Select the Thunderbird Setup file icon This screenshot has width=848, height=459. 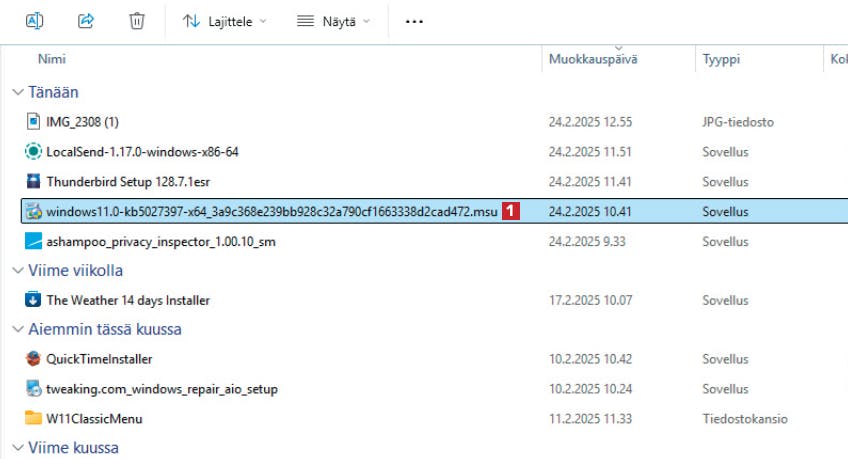(33, 181)
